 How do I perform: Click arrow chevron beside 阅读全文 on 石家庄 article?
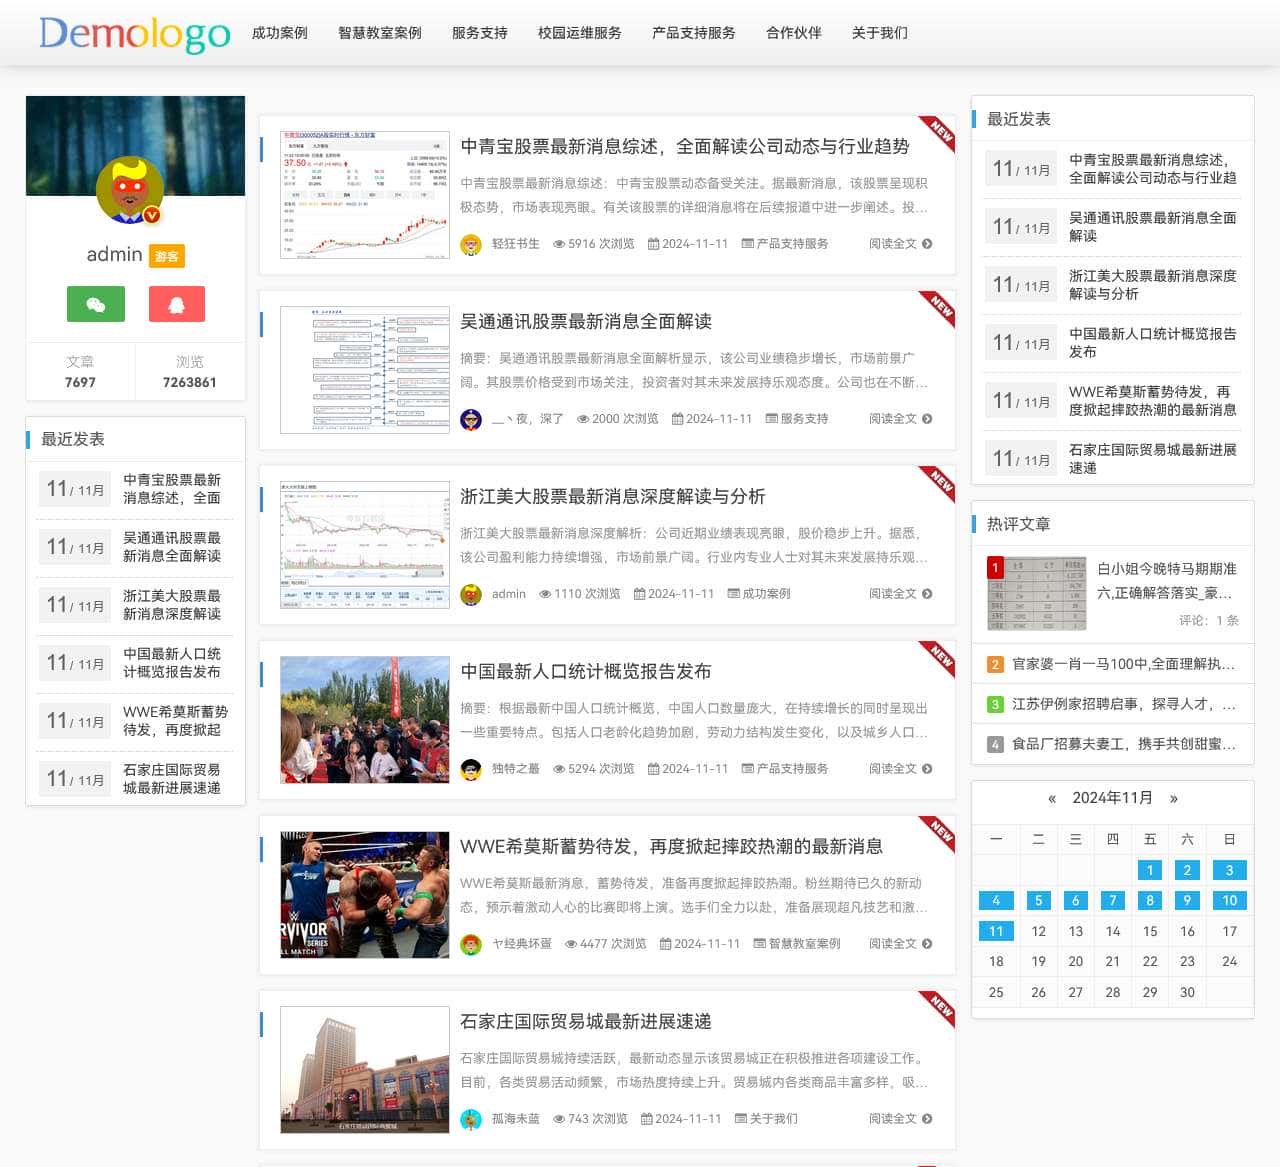(x=928, y=1119)
